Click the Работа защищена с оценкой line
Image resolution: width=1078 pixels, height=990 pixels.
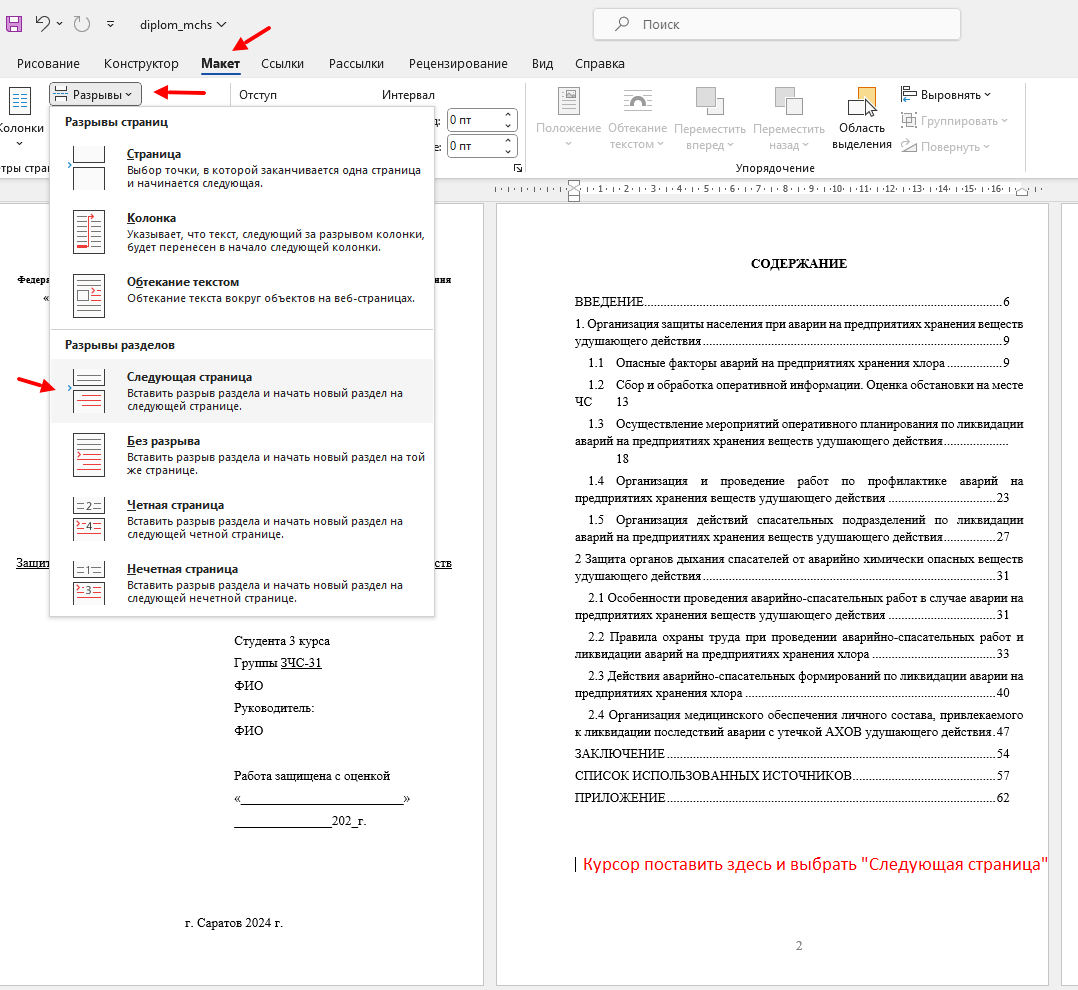point(312,776)
